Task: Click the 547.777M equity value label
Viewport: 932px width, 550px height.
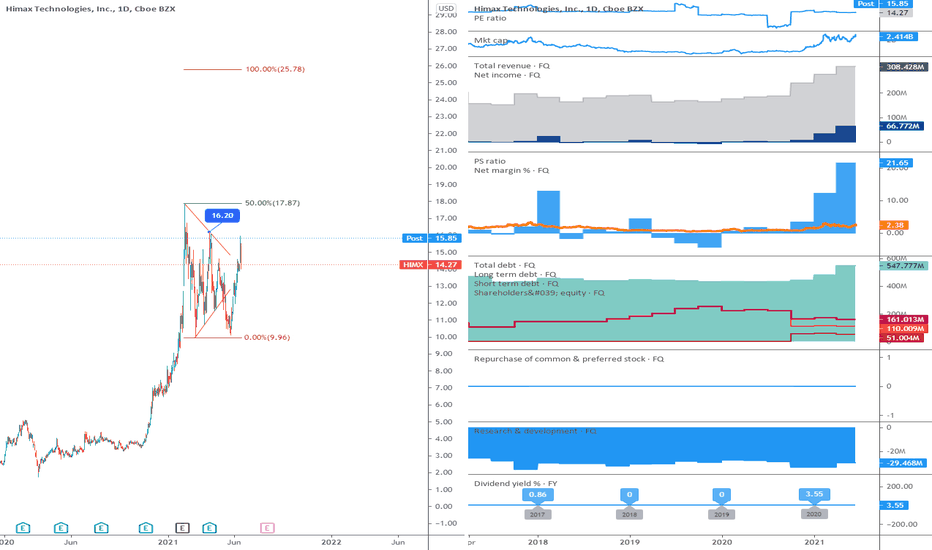Action: pos(902,266)
